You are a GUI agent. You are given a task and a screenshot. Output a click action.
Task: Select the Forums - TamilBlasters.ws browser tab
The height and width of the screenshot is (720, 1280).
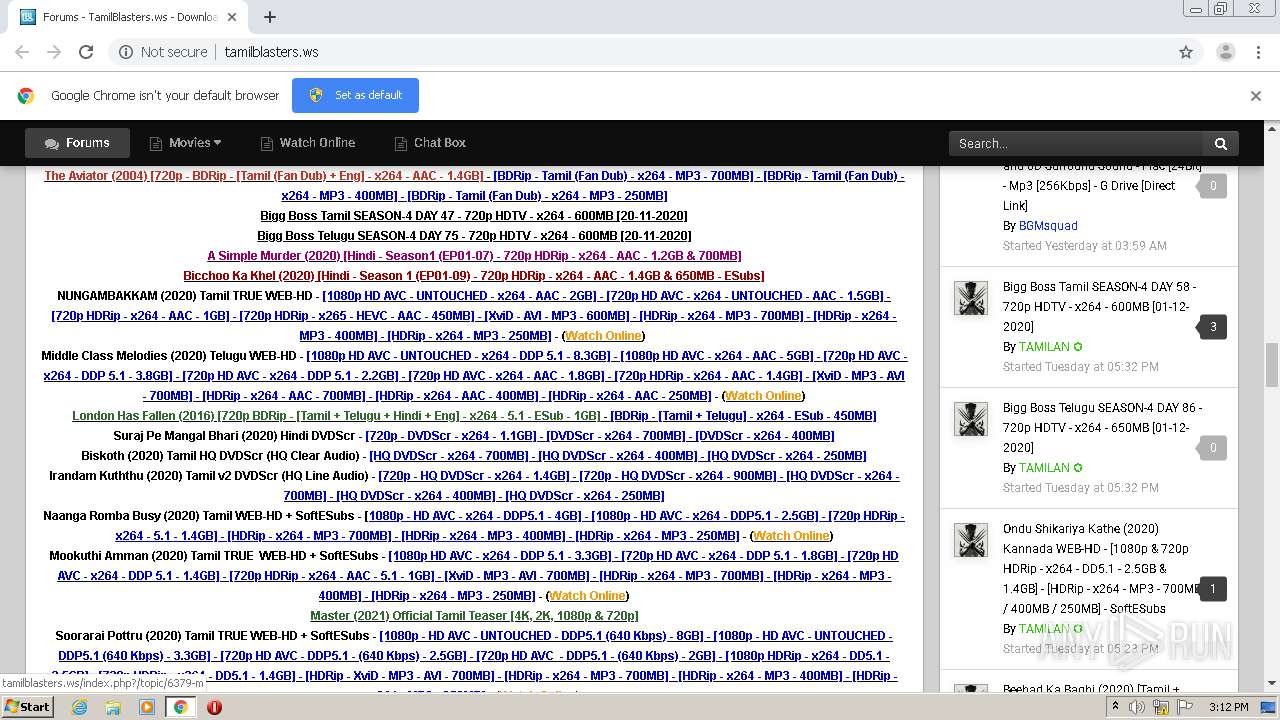click(x=130, y=17)
